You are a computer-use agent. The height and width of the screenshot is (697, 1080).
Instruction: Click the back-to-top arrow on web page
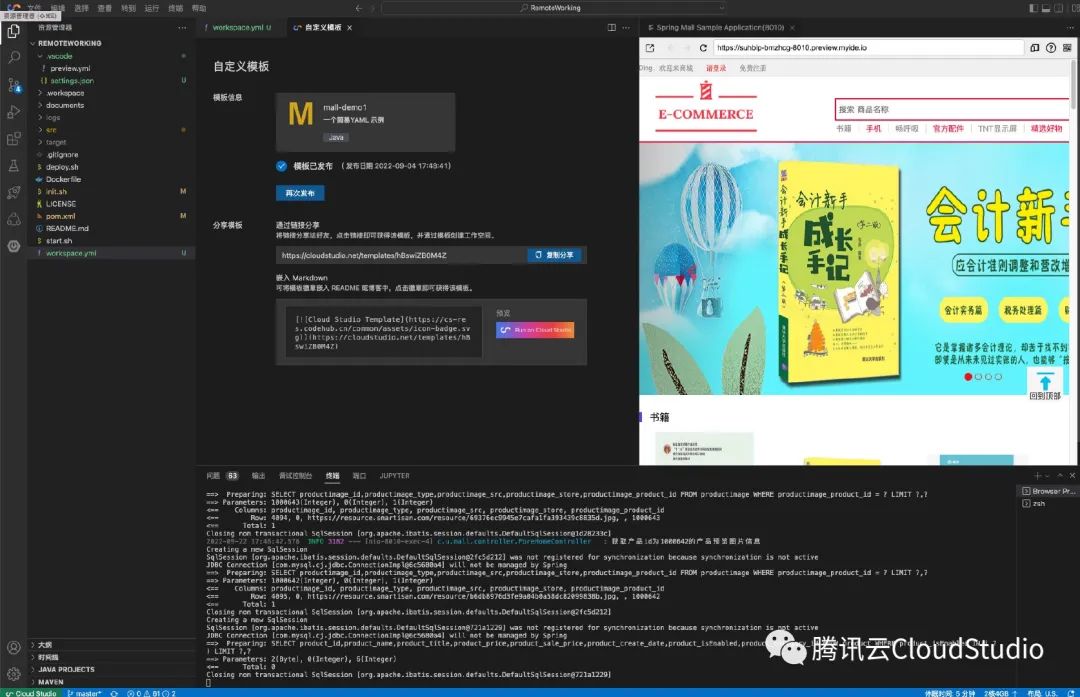click(1045, 384)
